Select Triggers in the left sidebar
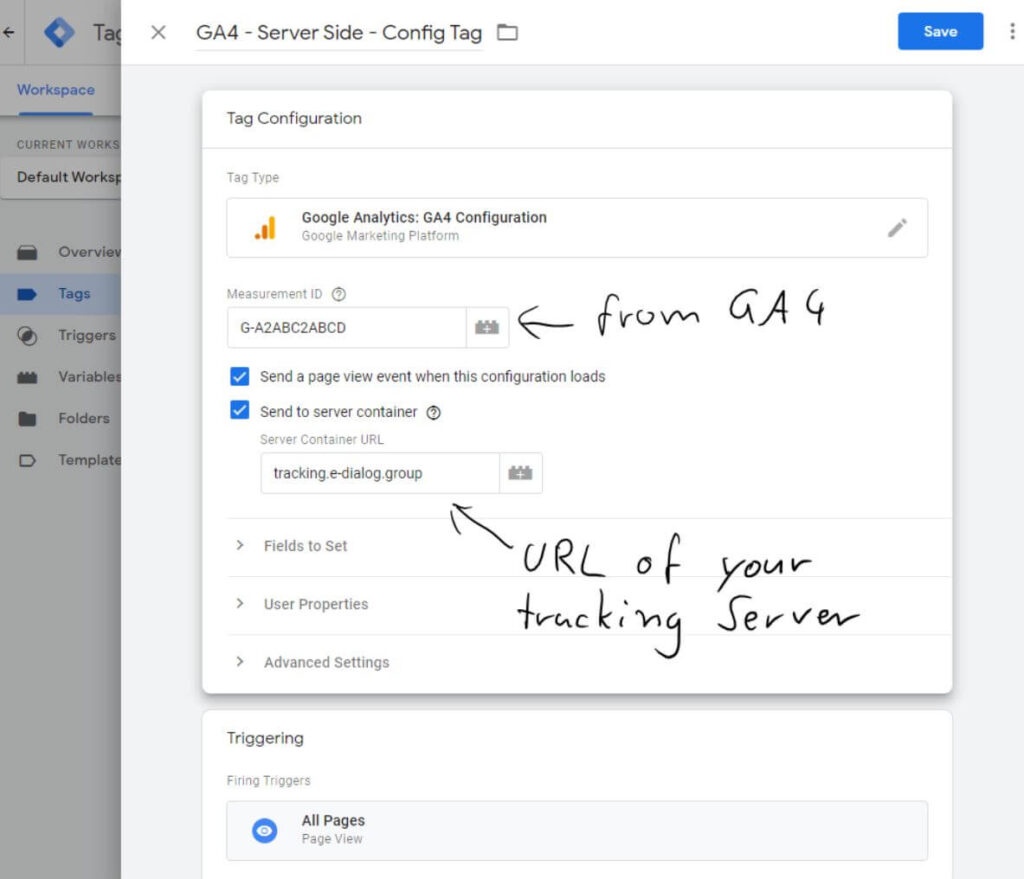Screen dimensions: 1024x879 [x=87, y=335]
